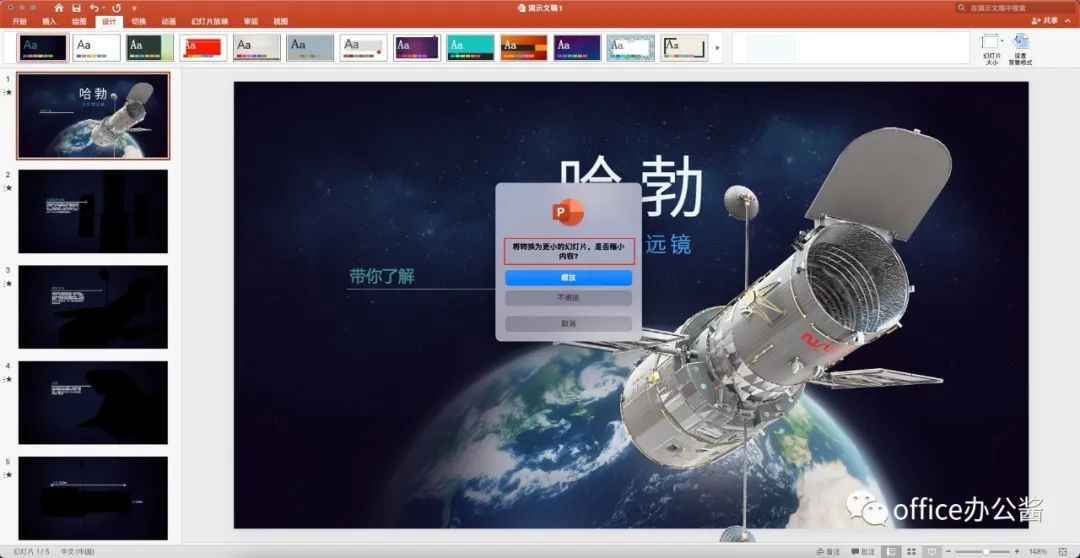This screenshot has width=1080, height=558.
Task: Apply the orange and black theme
Action: click(x=524, y=48)
